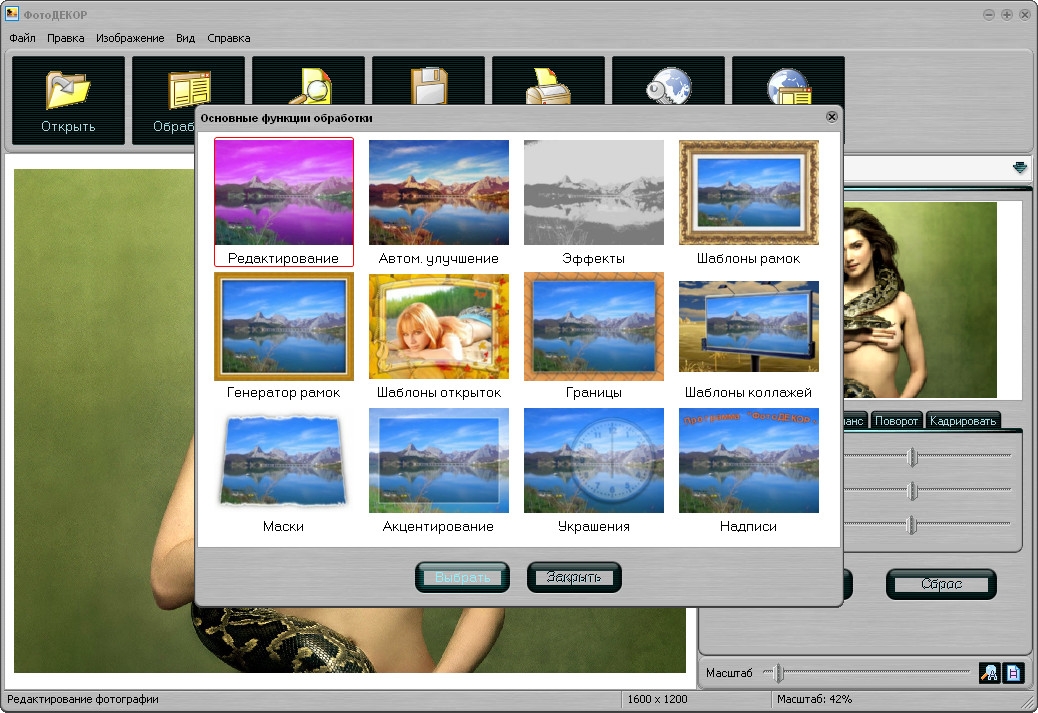
Task: Open the Изображение menu
Action: [x=130, y=38]
